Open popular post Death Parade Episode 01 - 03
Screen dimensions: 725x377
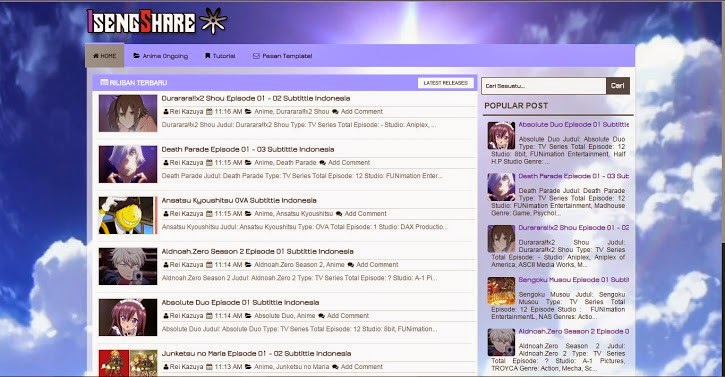573,176
